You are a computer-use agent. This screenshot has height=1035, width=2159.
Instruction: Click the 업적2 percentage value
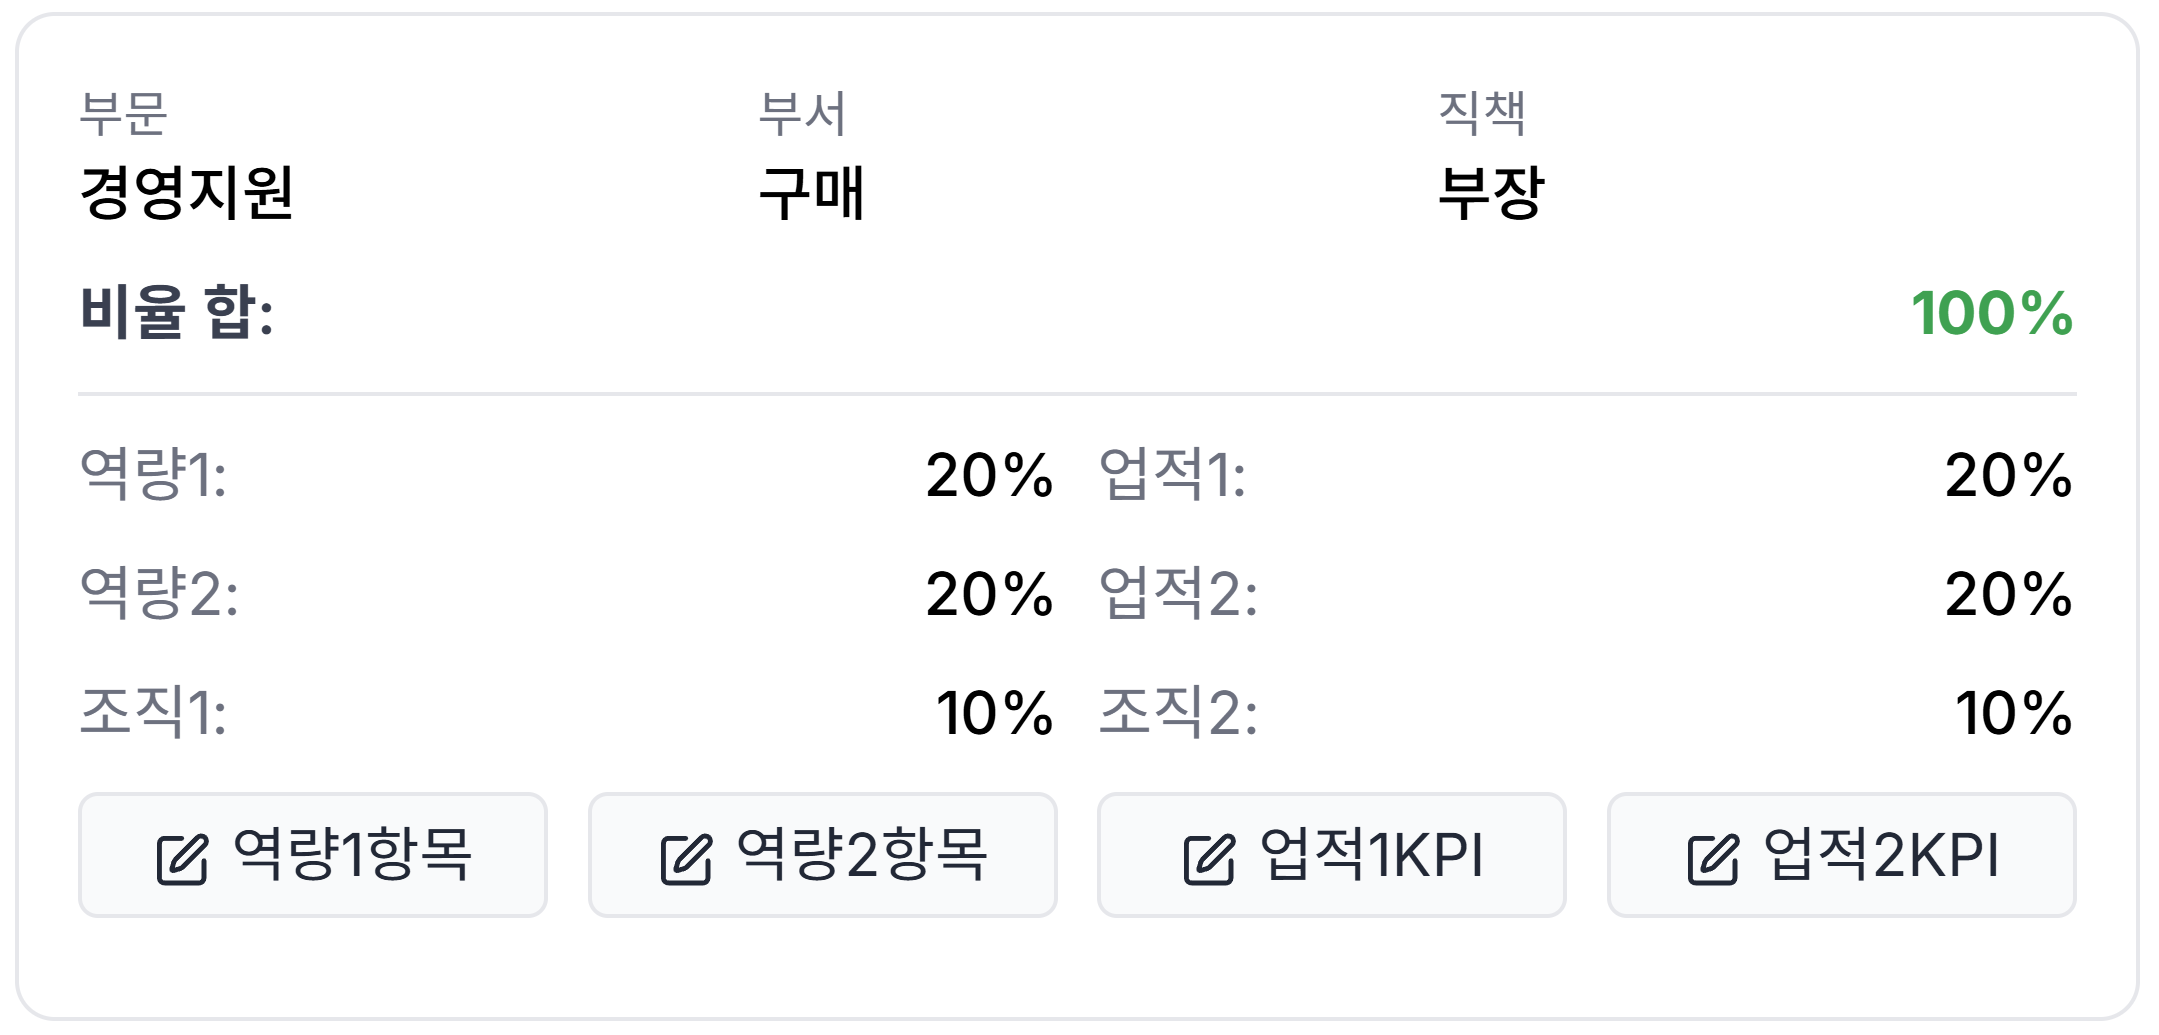point(2008,594)
